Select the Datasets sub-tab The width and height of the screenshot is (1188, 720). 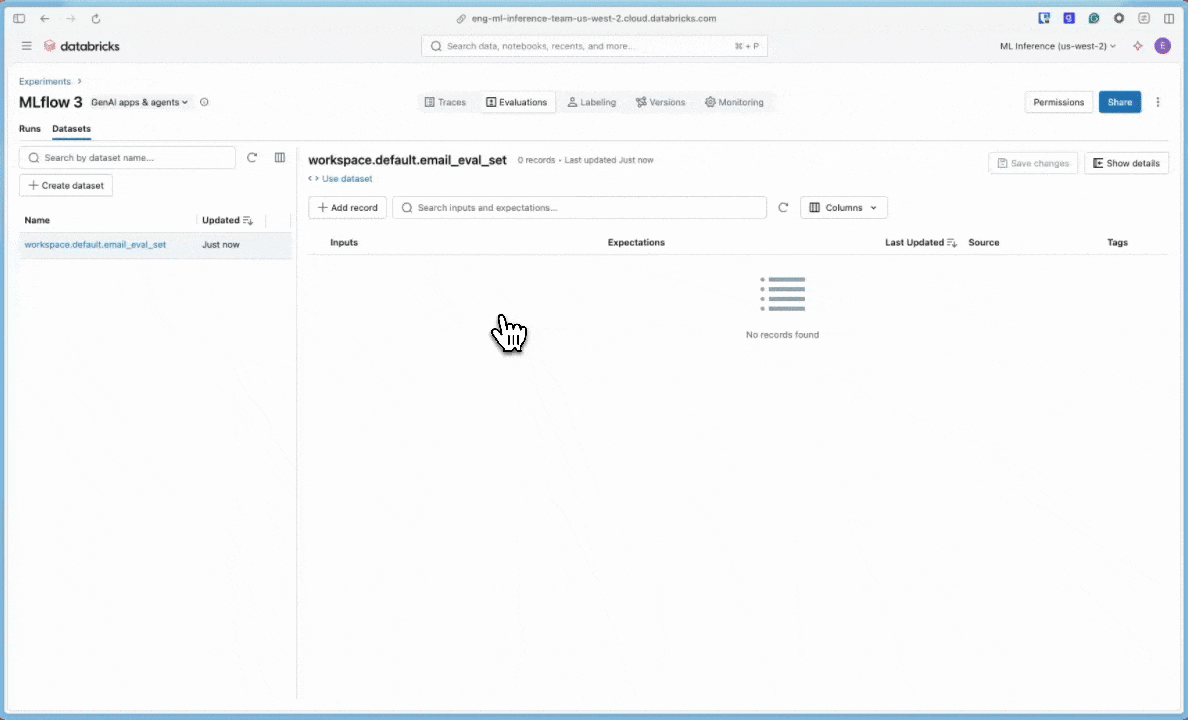coord(71,129)
